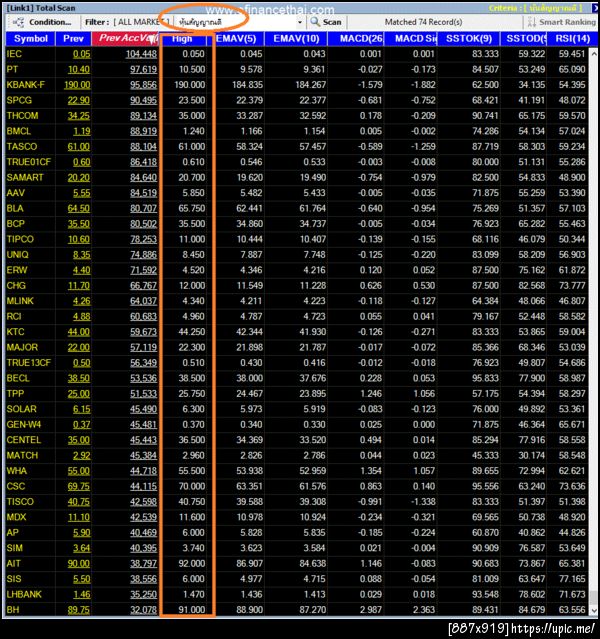Click volume value 32,078 for BH
Image resolution: width=600 pixels, height=639 pixels.
click(x=143, y=610)
